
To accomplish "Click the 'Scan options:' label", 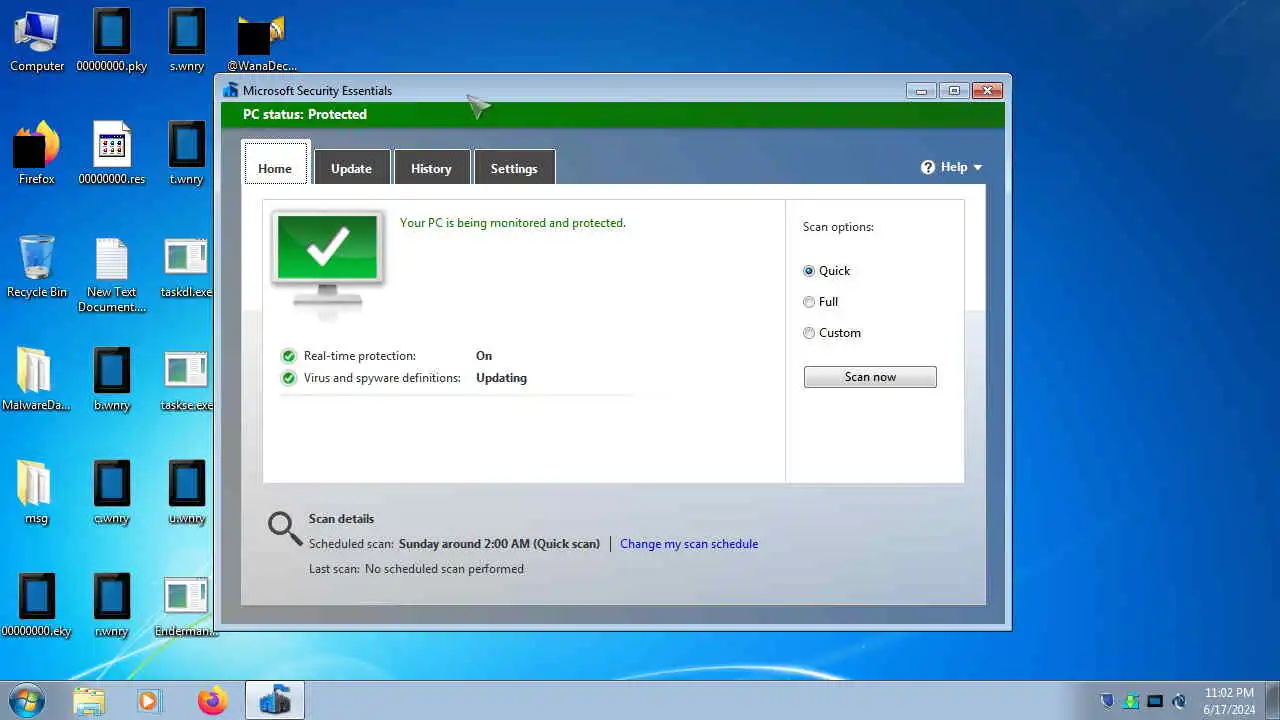I will [838, 227].
